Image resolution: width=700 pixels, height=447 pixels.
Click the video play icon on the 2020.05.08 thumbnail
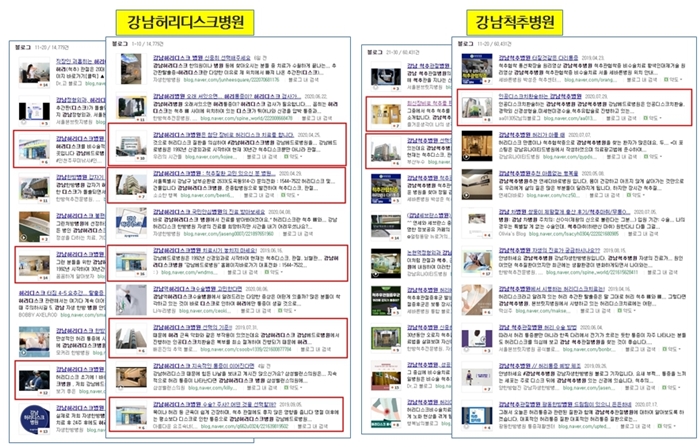click(x=466, y=196)
